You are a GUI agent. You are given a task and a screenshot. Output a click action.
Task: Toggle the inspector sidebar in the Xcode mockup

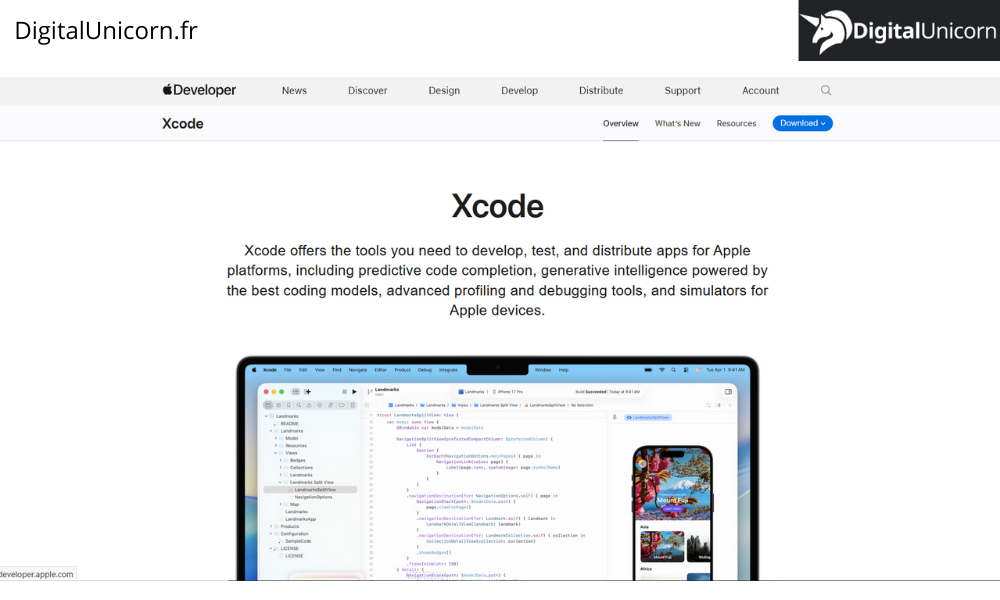728,392
